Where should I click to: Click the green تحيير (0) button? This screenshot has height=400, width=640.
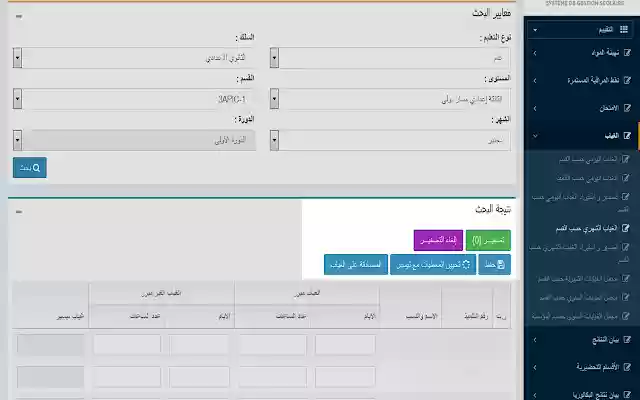tap(488, 240)
